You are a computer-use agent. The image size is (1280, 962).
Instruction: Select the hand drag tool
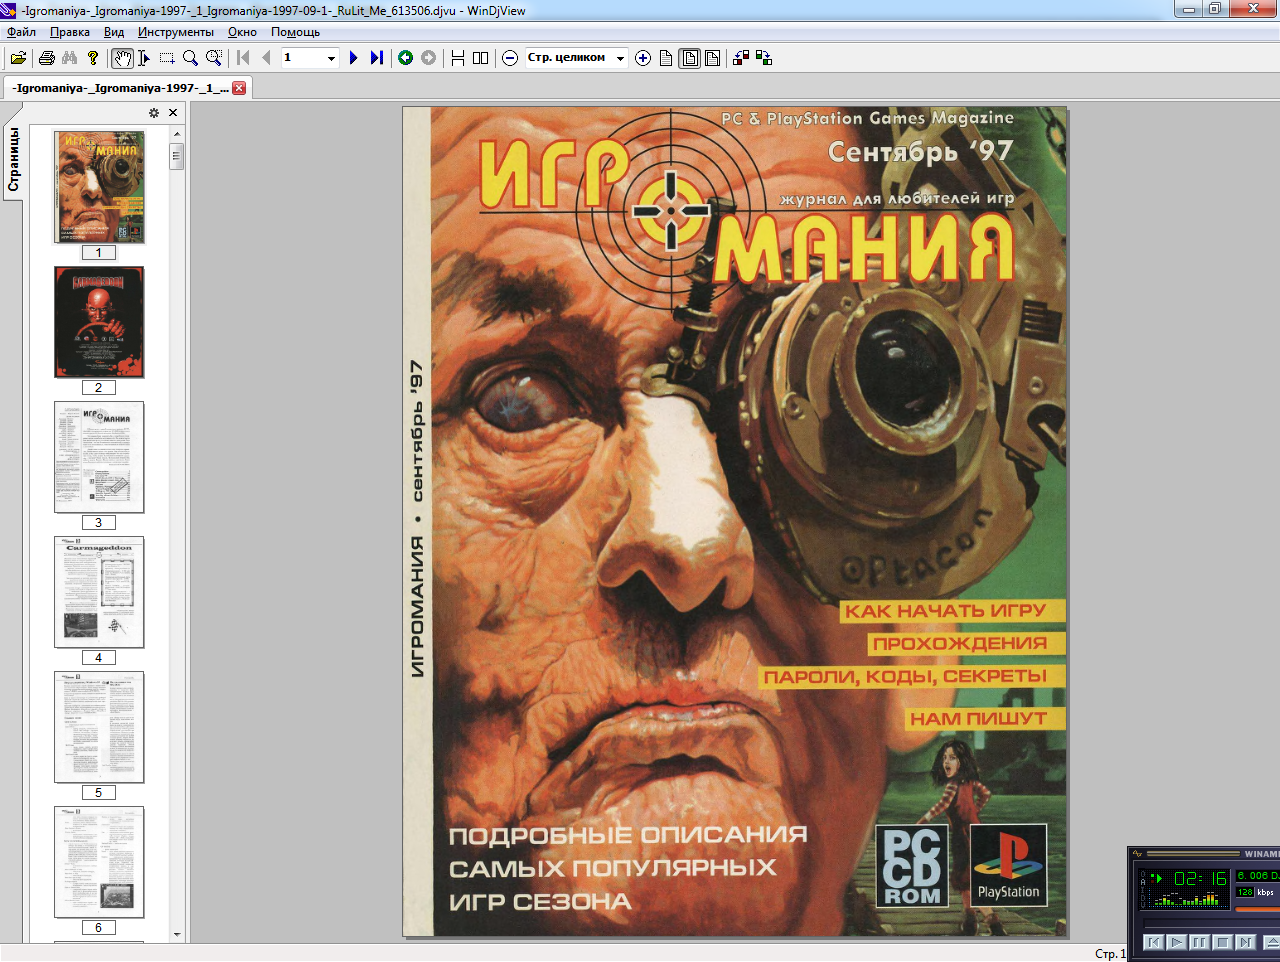pyautogui.click(x=122, y=58)
